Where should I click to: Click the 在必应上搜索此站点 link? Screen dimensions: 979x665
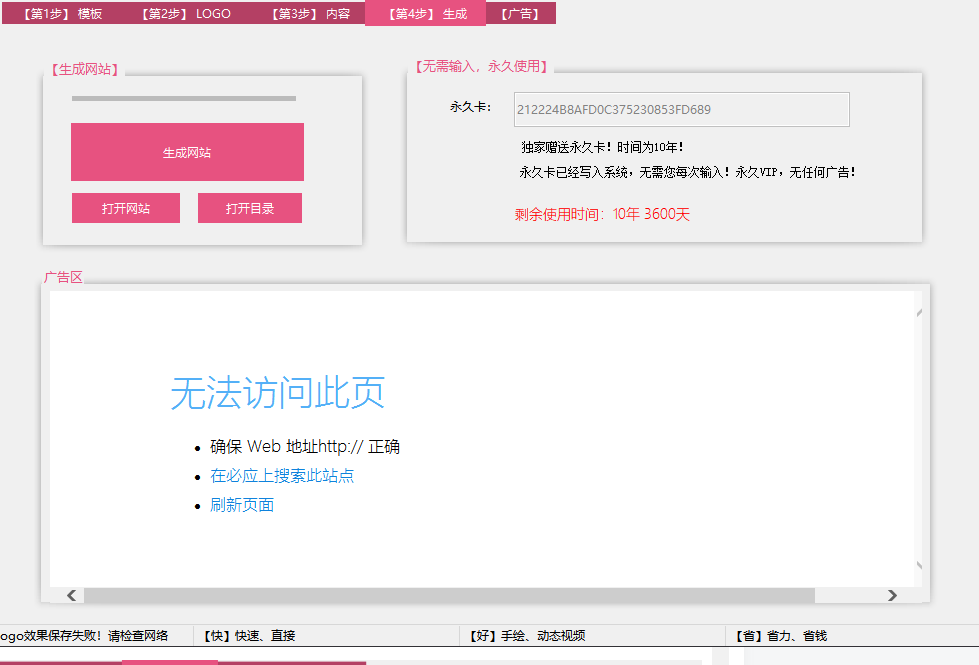(282, 476)
